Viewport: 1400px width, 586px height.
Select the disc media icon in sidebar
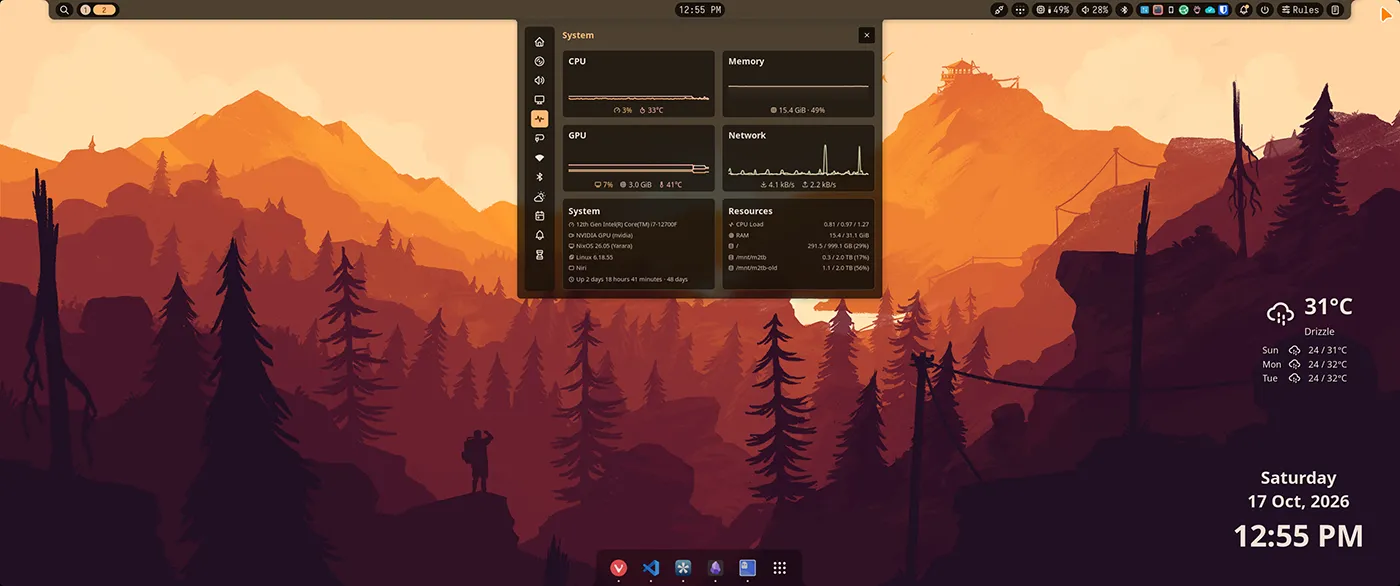[539, 61]
